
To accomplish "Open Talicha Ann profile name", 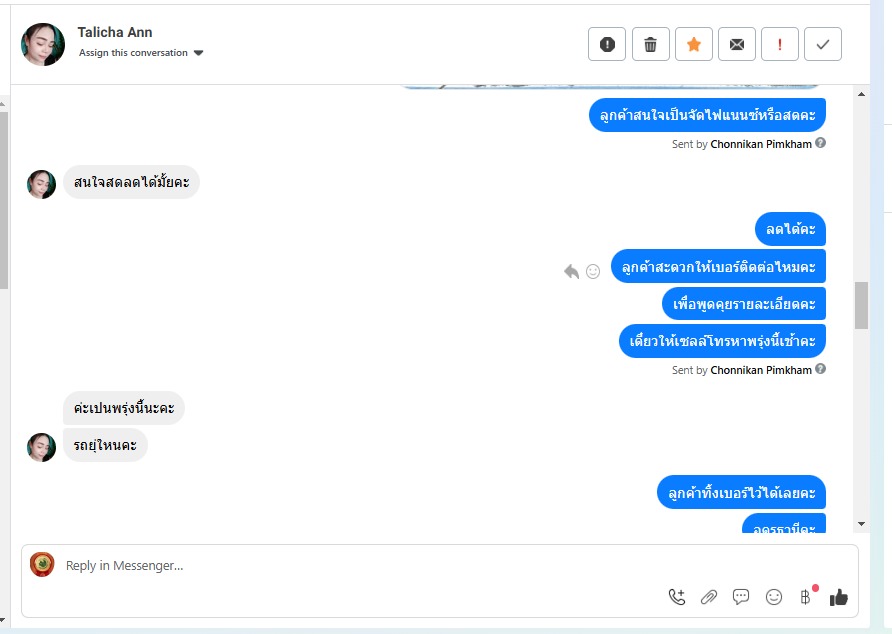I will [115, 32].
